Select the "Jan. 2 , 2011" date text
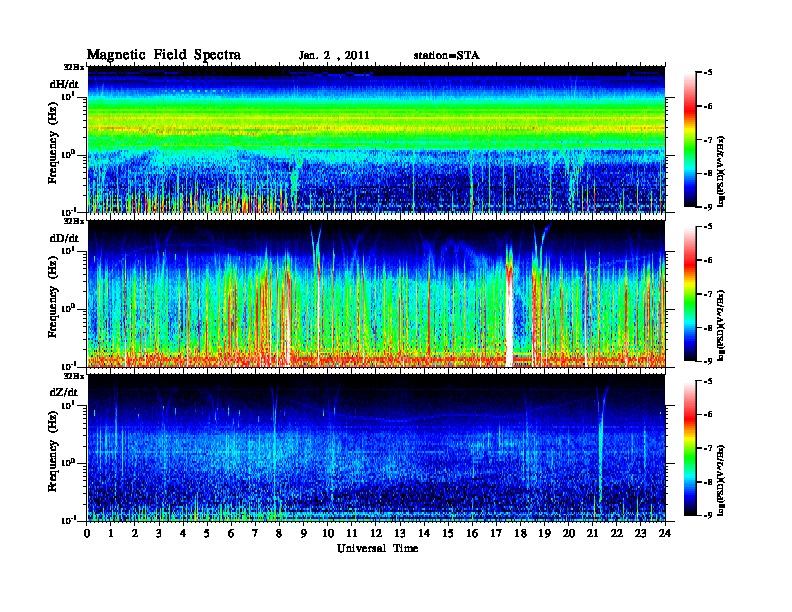This screenshot has width=792, height=612. click(334, 56)
